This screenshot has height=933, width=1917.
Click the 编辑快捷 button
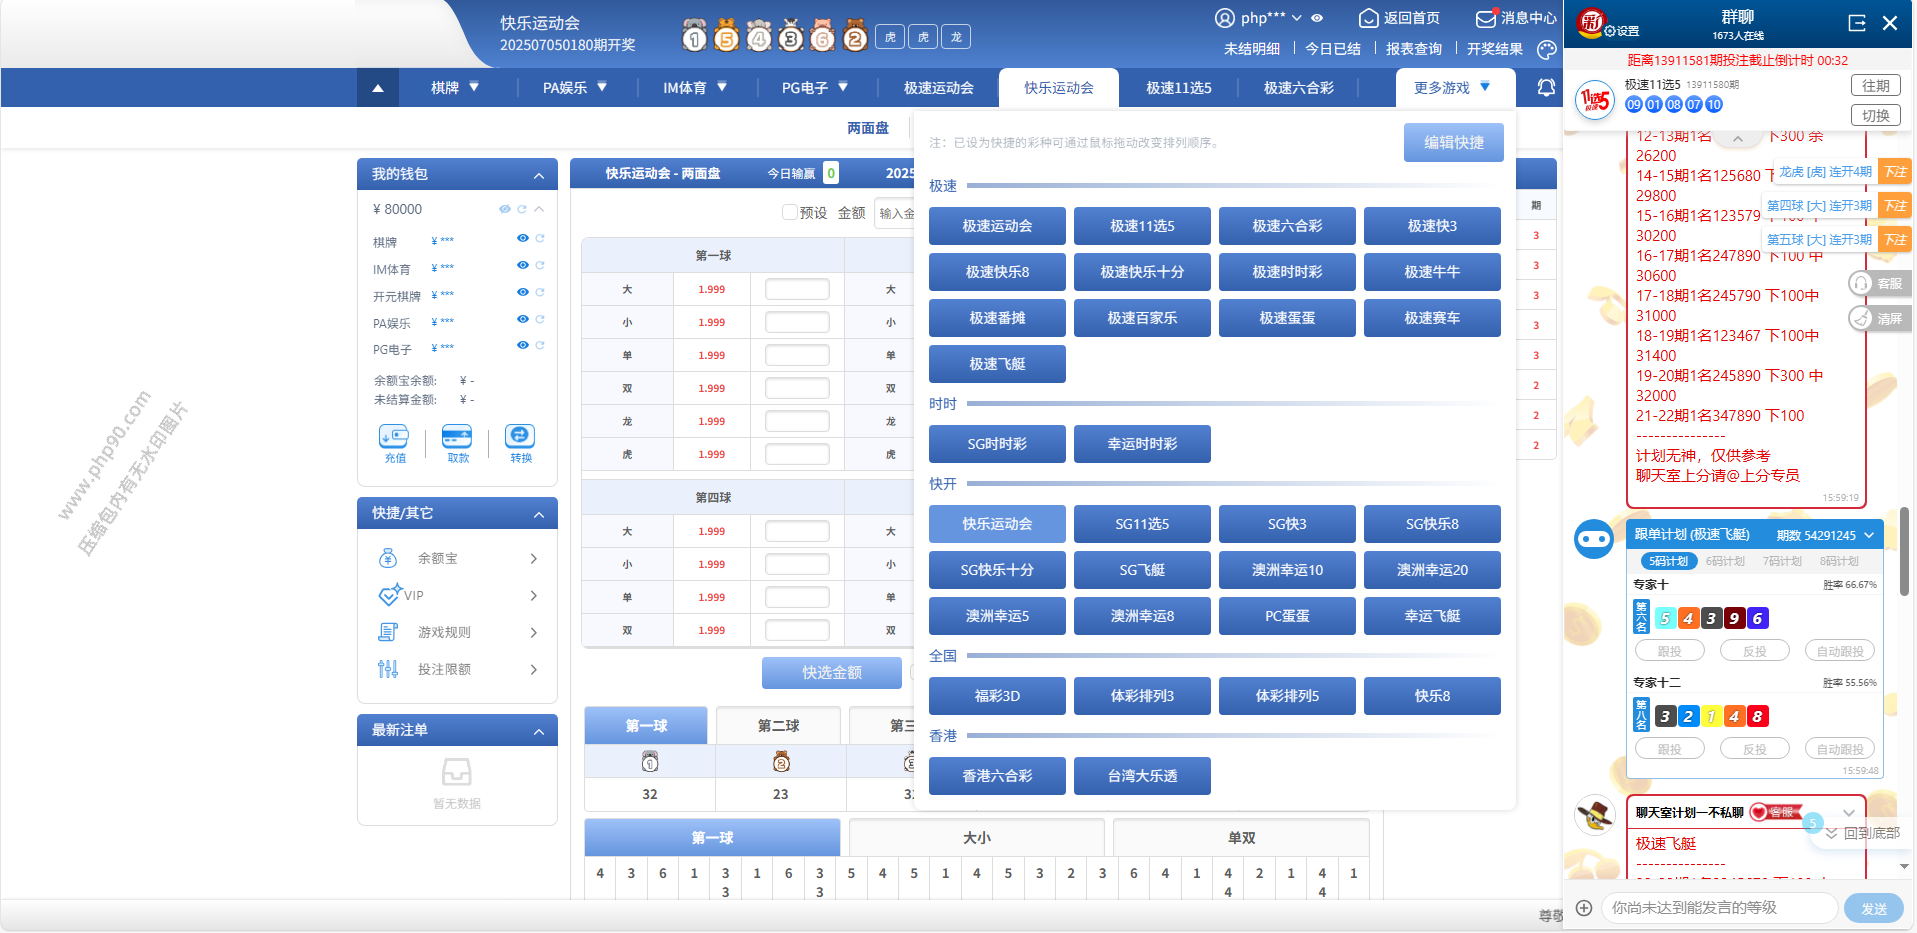pos(1453,143)
